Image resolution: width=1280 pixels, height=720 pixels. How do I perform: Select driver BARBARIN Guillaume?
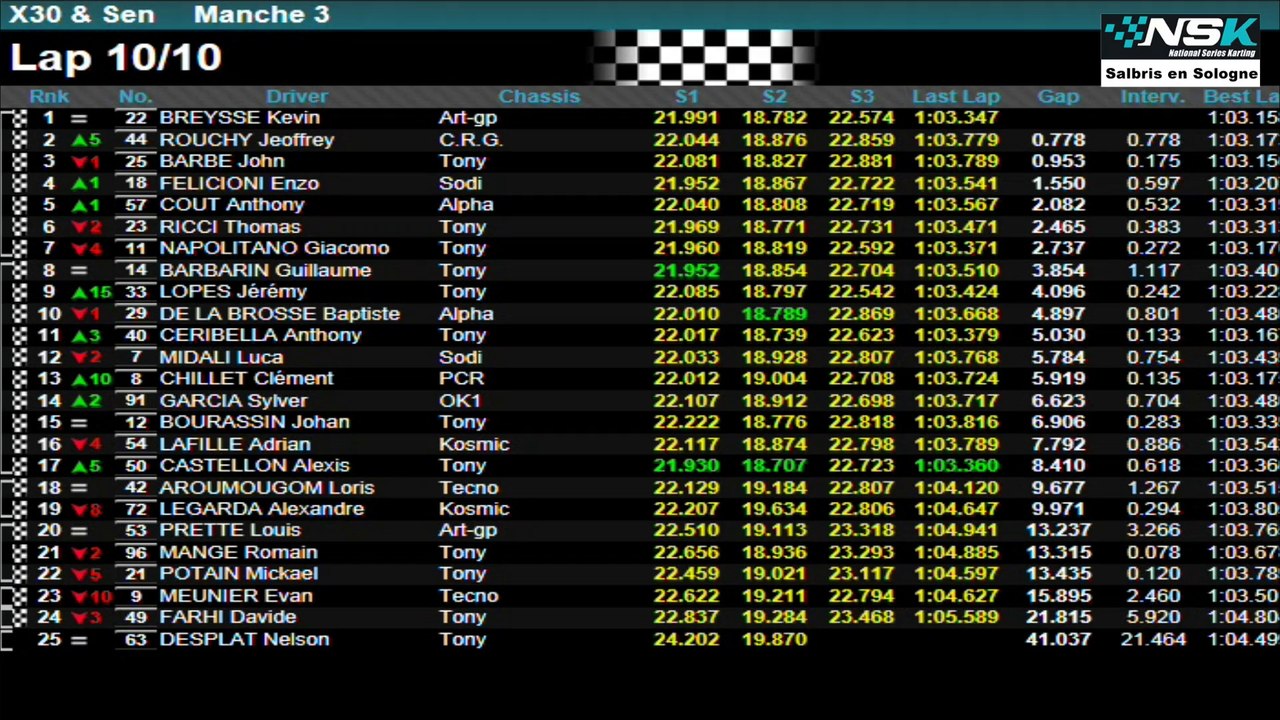[265, 270]
